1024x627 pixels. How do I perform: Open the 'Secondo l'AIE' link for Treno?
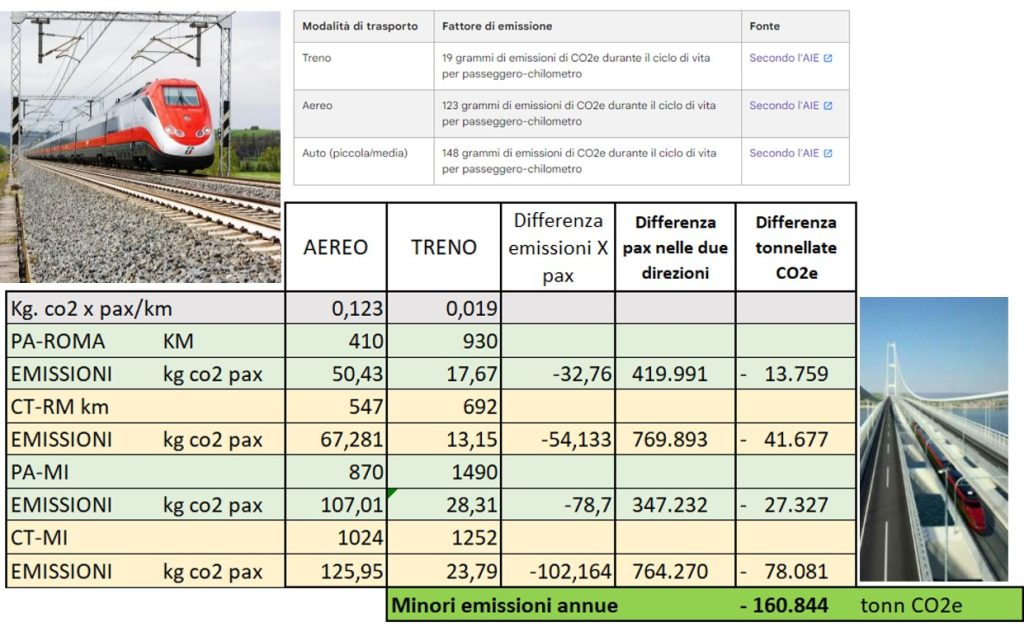(x=784, y=59)
